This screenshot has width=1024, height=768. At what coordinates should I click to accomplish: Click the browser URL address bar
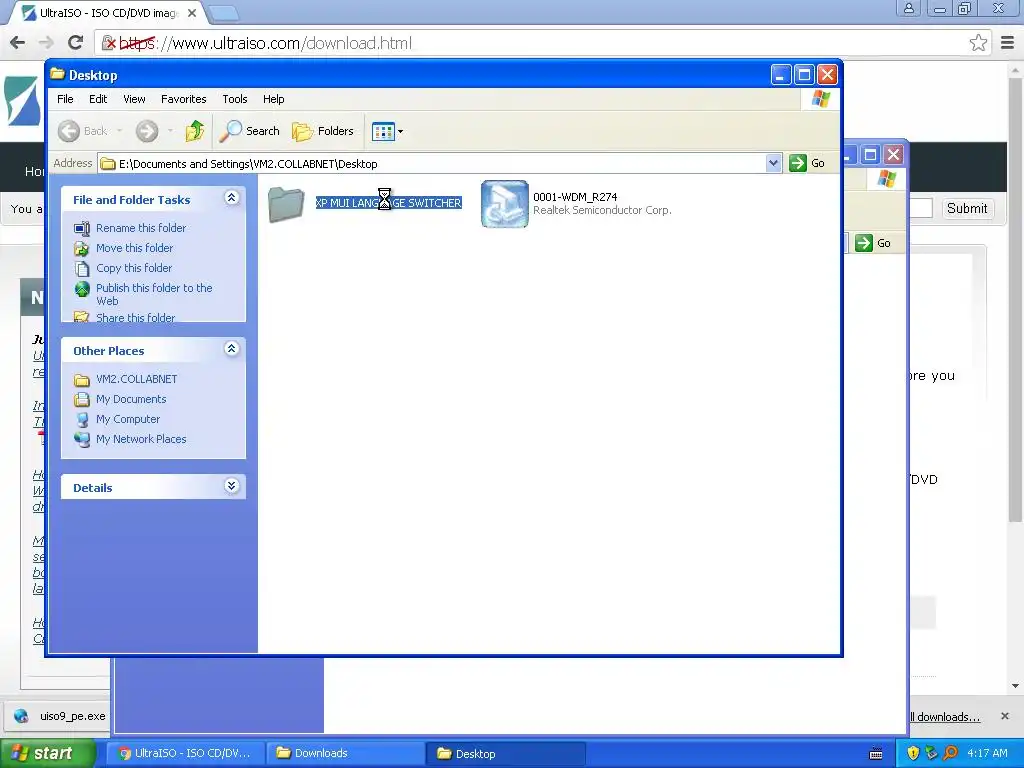click(x=542, y=43)
